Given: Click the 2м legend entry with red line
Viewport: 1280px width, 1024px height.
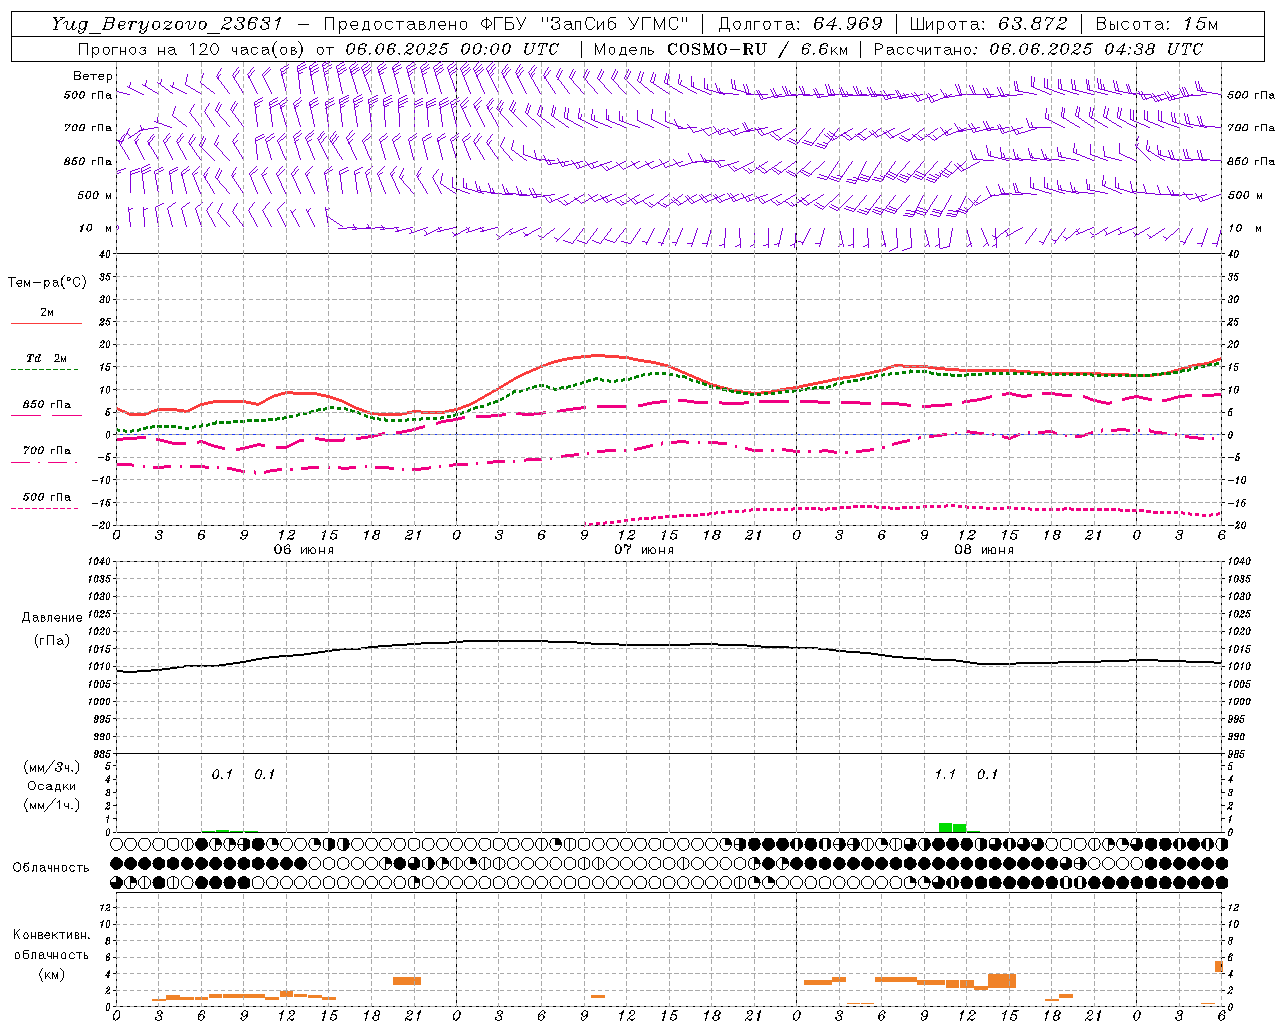Looking at the screenshot, I should pos(46,316).
